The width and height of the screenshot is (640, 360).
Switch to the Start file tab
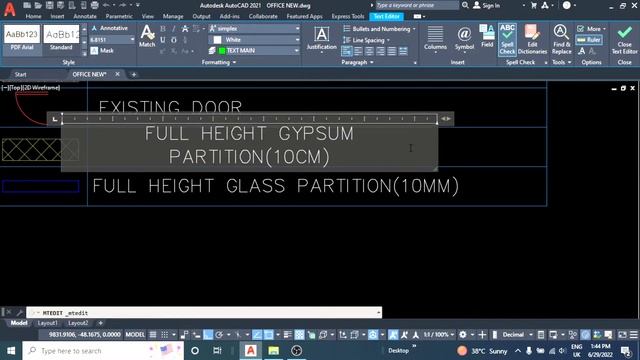(20, 74)
